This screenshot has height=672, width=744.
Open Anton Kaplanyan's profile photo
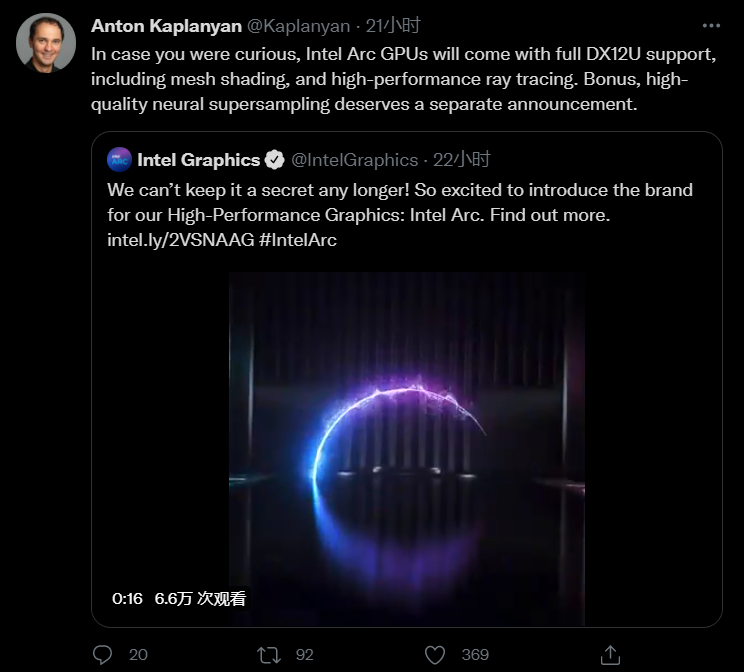[46, 43]
